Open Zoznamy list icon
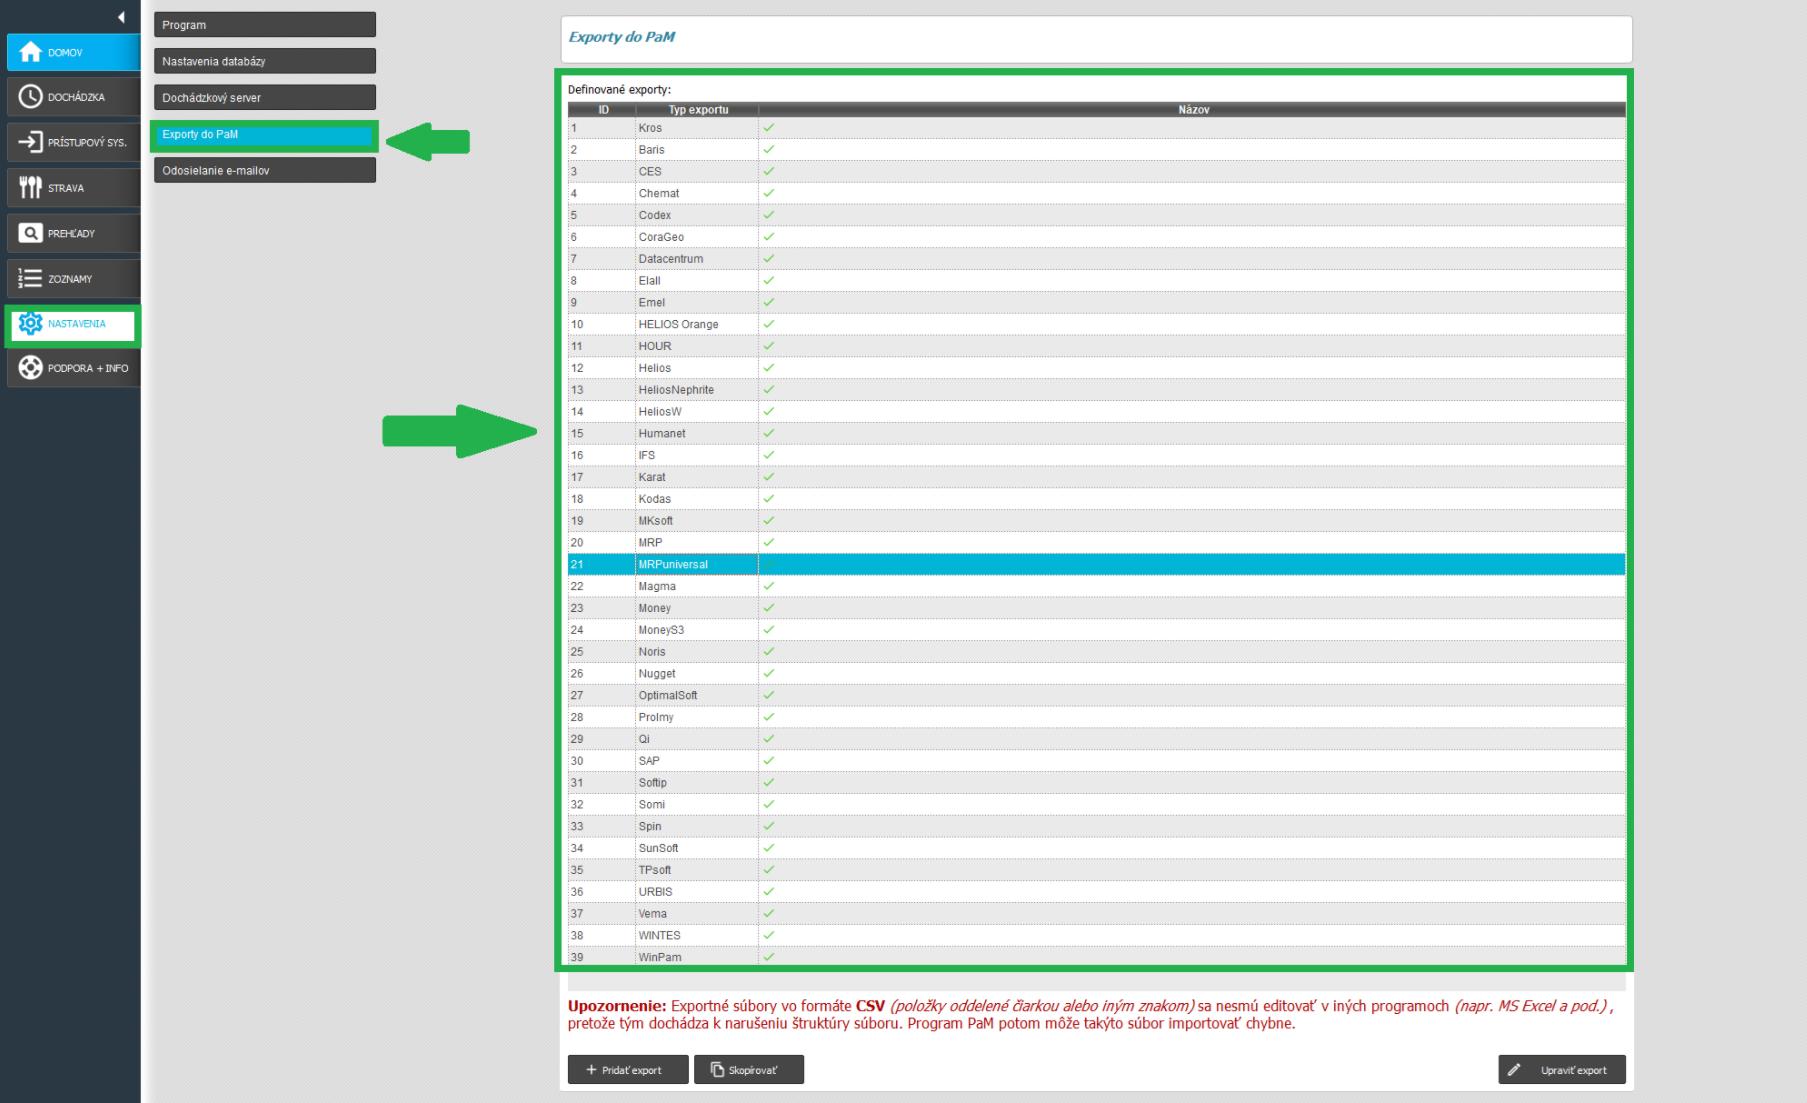The image size is (1807, 1103). coord(31,279)
